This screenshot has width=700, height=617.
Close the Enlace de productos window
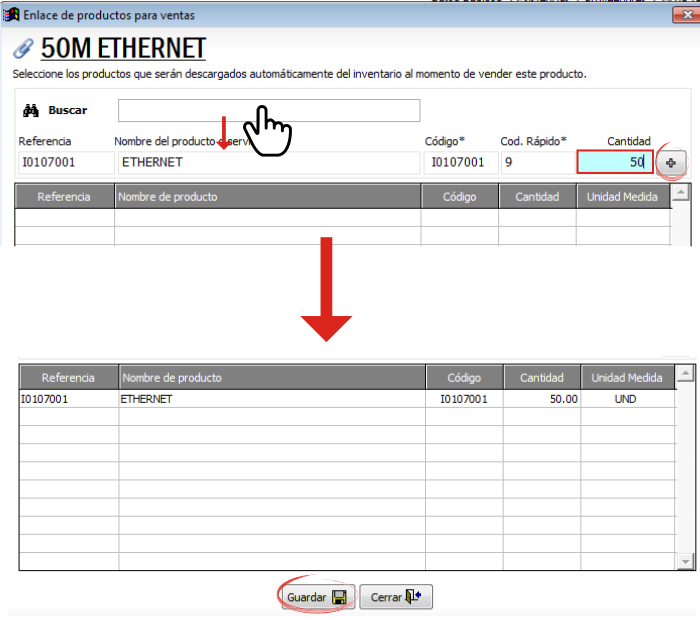point(686,15)
